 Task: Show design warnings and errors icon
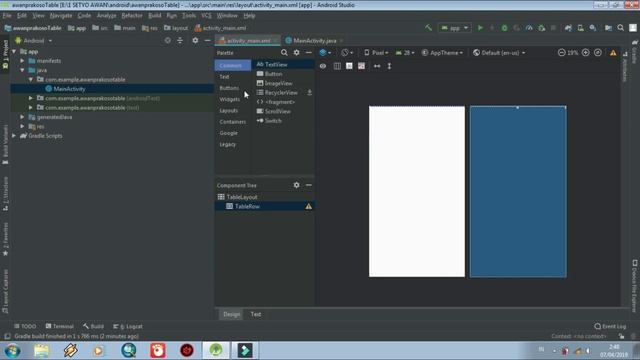613,53
